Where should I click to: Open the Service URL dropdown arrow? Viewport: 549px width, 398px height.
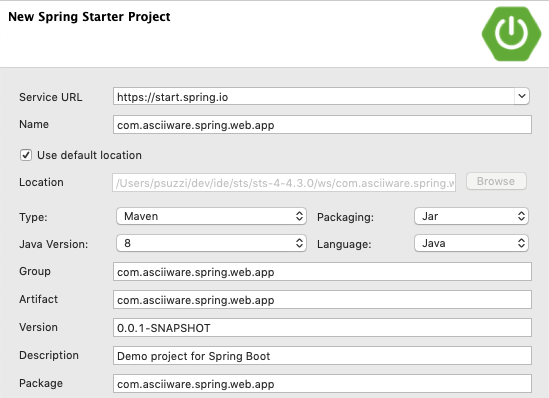pyautogui.click(x=522, y=96)
